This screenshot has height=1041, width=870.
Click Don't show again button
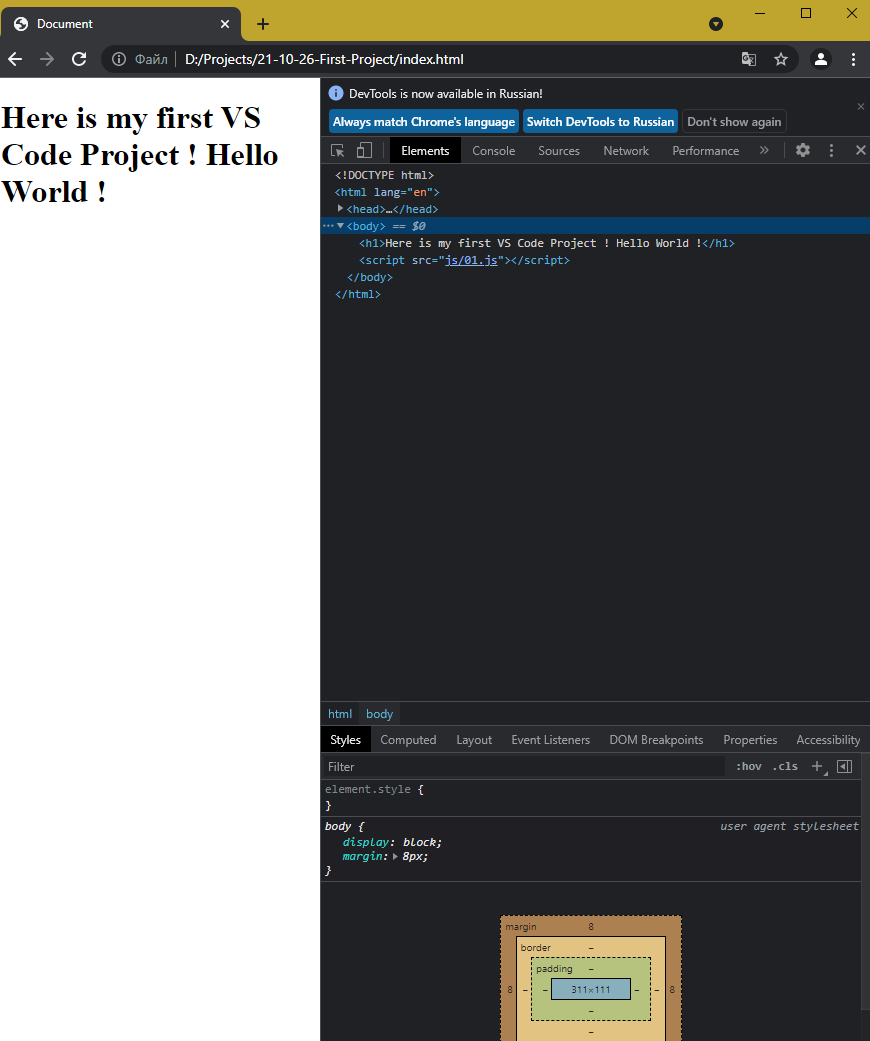[734, 121]
